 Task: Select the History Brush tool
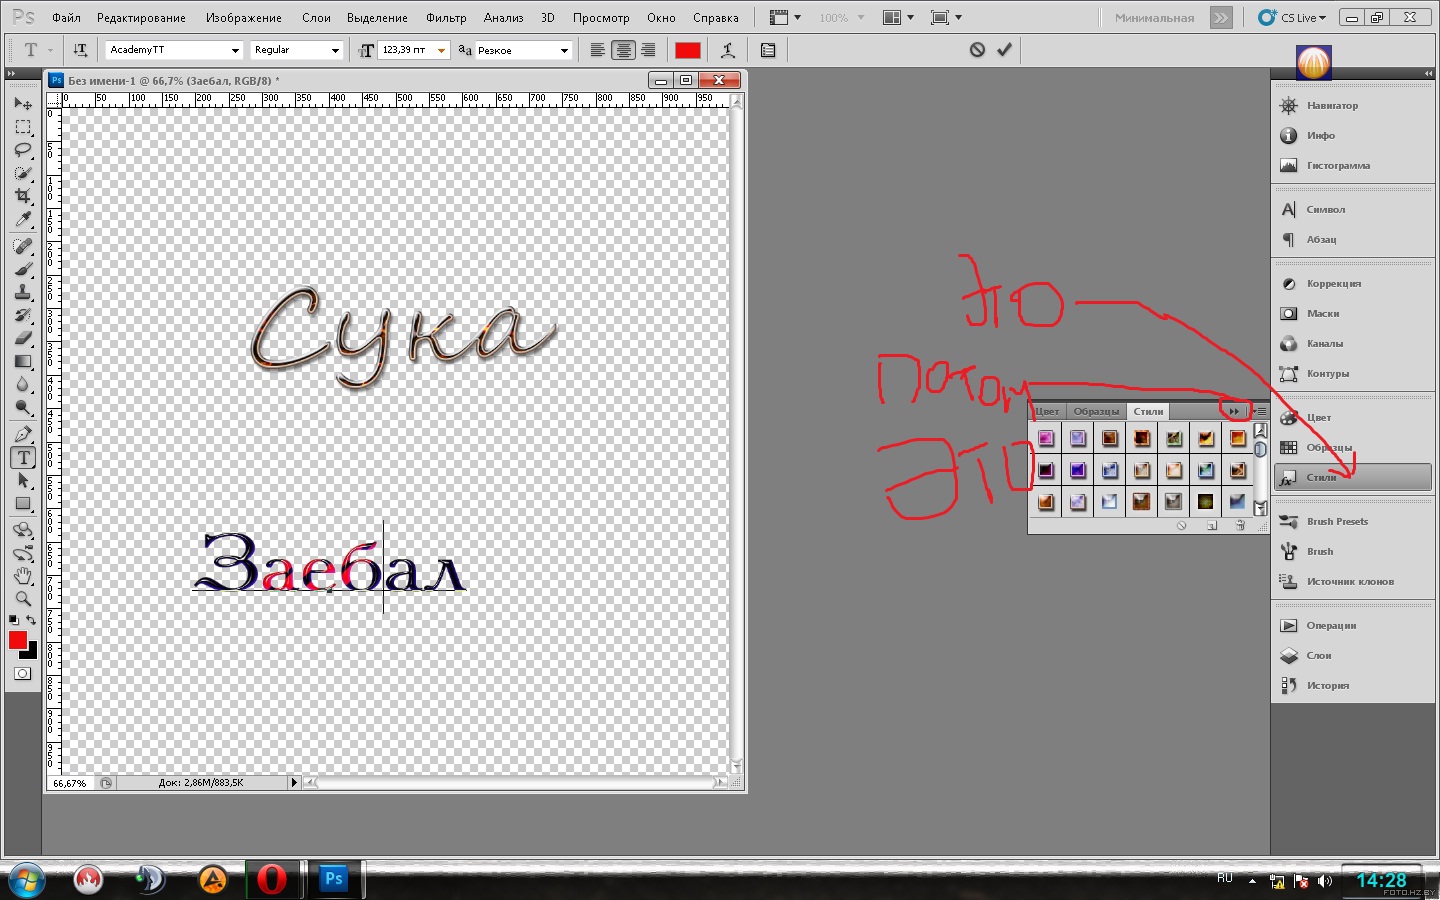(23, 315)
